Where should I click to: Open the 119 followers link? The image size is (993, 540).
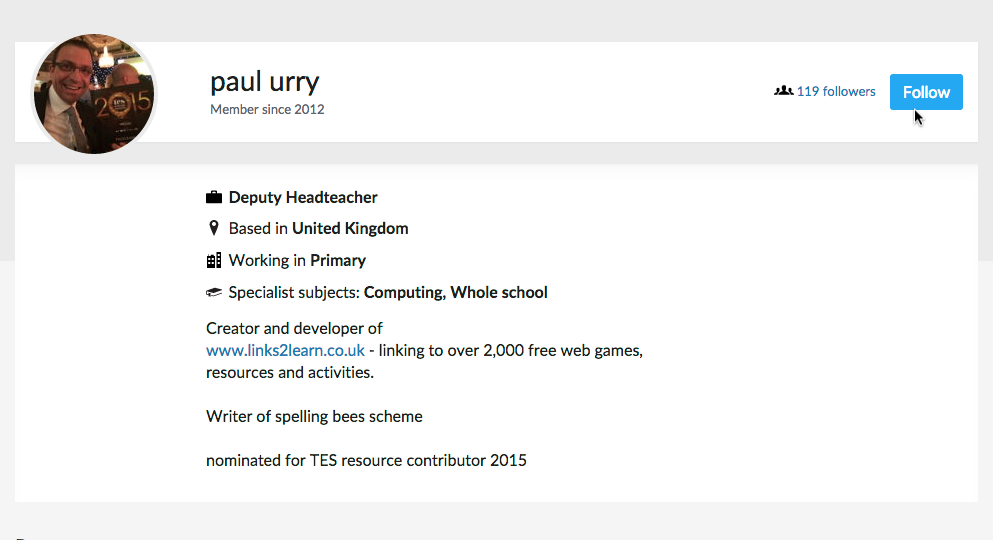coord(835,91)
